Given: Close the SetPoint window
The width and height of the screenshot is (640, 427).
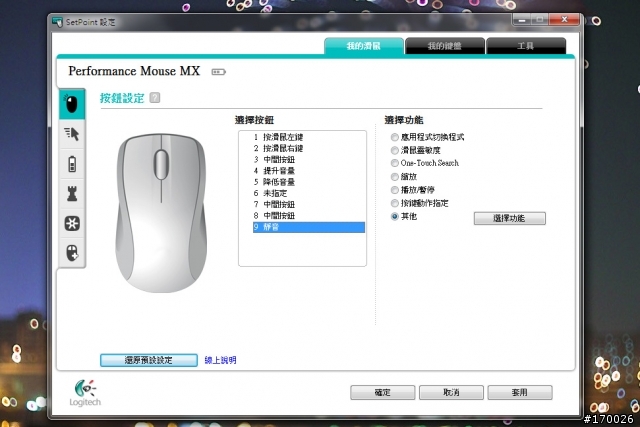Looking at the screenshot, I should [x=564, y=19].
